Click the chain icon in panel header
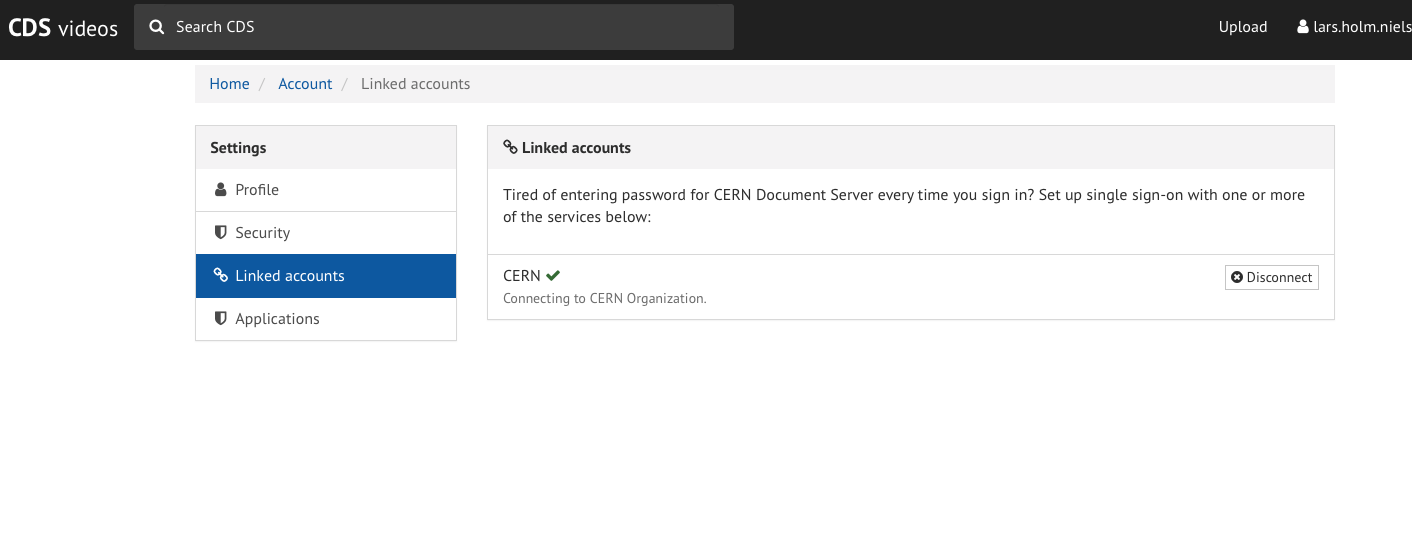This screenshot has height=539, width=1412. [510, 147]
